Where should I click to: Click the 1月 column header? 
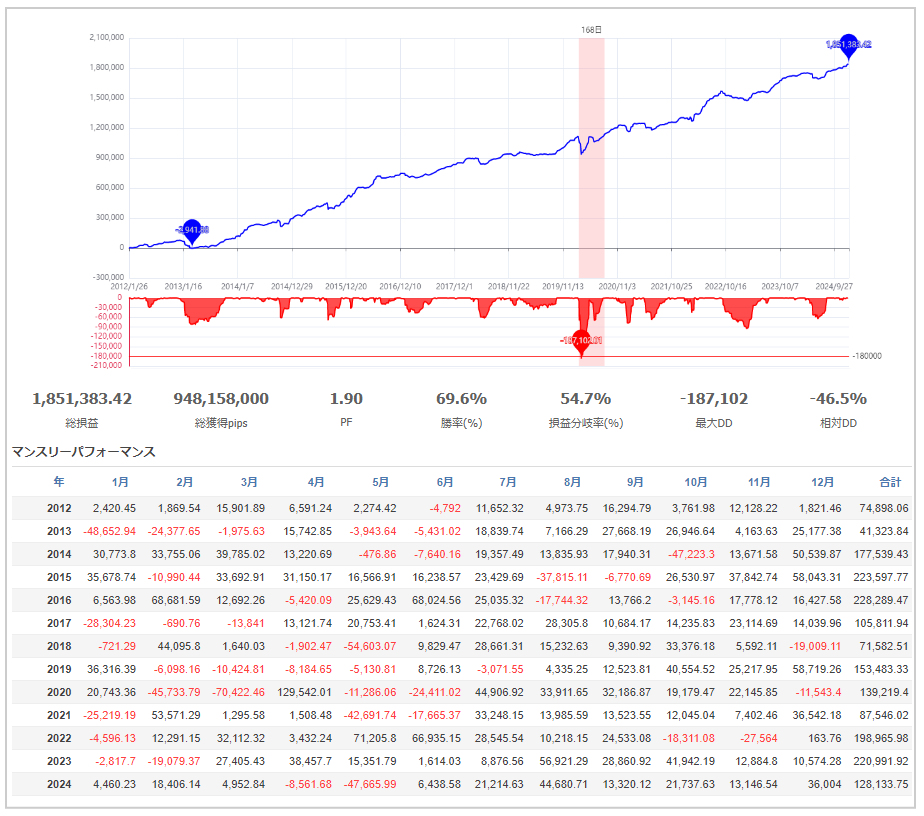click(120, 481)
